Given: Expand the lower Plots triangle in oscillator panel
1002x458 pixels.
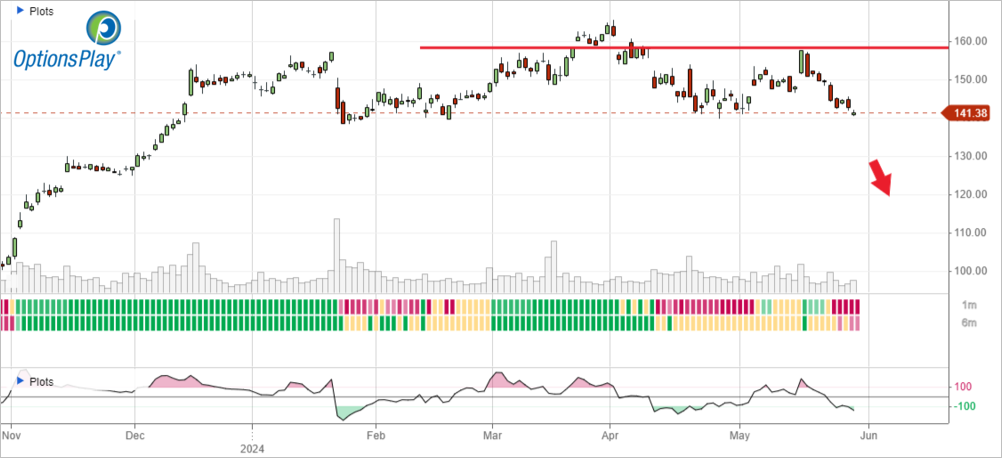Looking at the screenshot, I should (x=19, y=381).
